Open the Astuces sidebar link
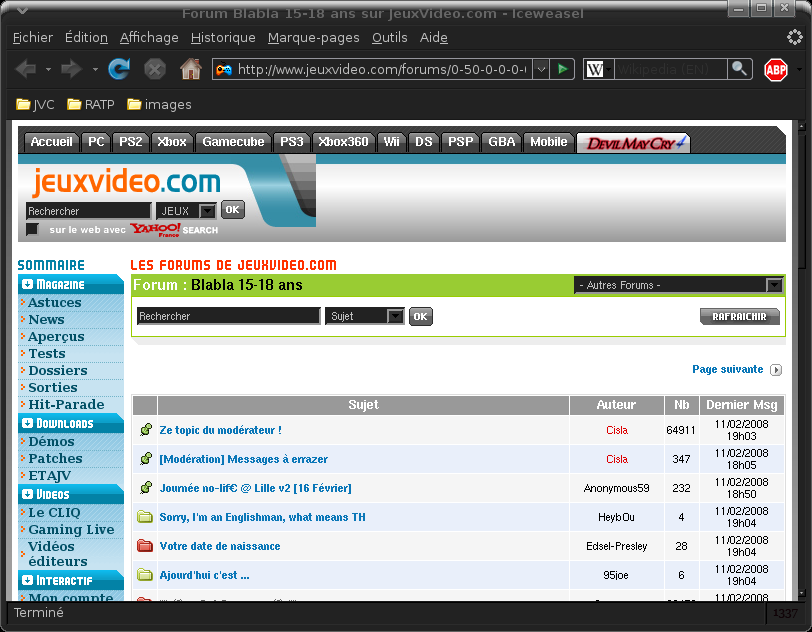The height and width of the screenshot is (632, 812). [x=55, y=303]
